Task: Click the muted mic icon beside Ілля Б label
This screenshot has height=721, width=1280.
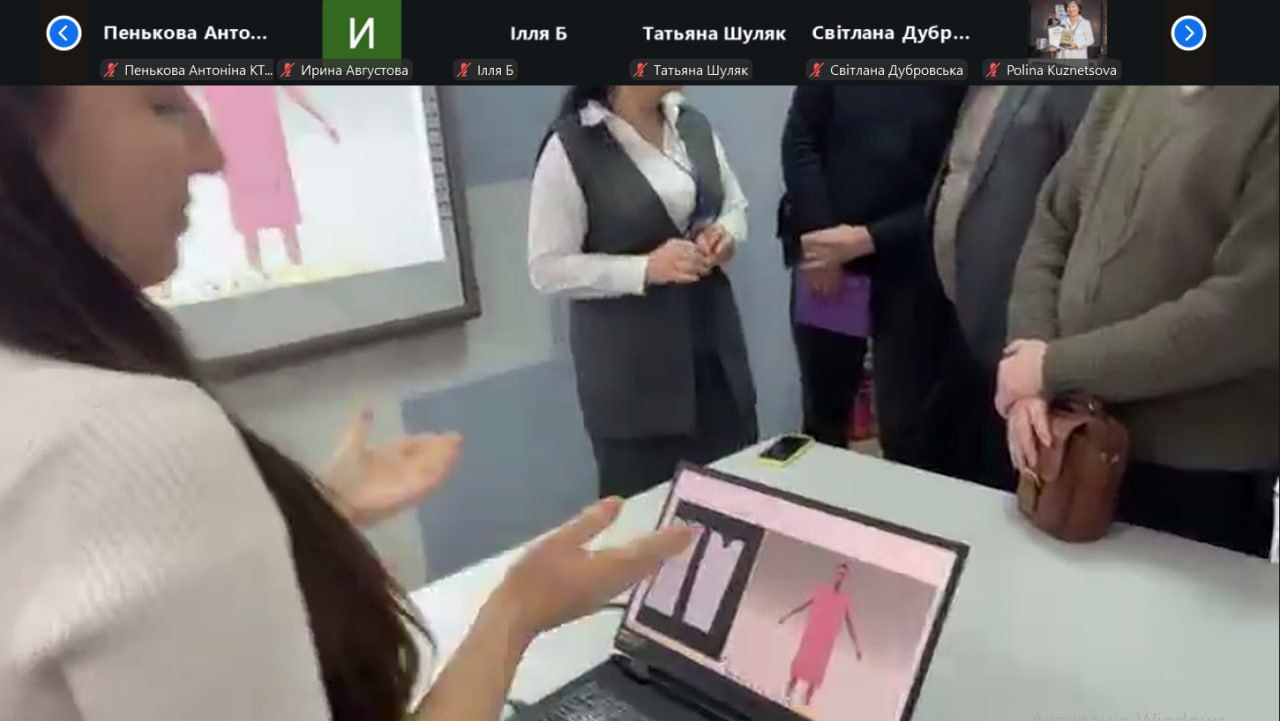Action: (x=464, y=70)
